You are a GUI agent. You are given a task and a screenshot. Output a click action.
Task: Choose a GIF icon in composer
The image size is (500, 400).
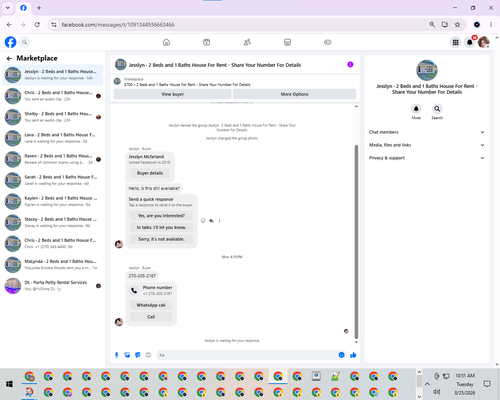[x=148, y=355]
